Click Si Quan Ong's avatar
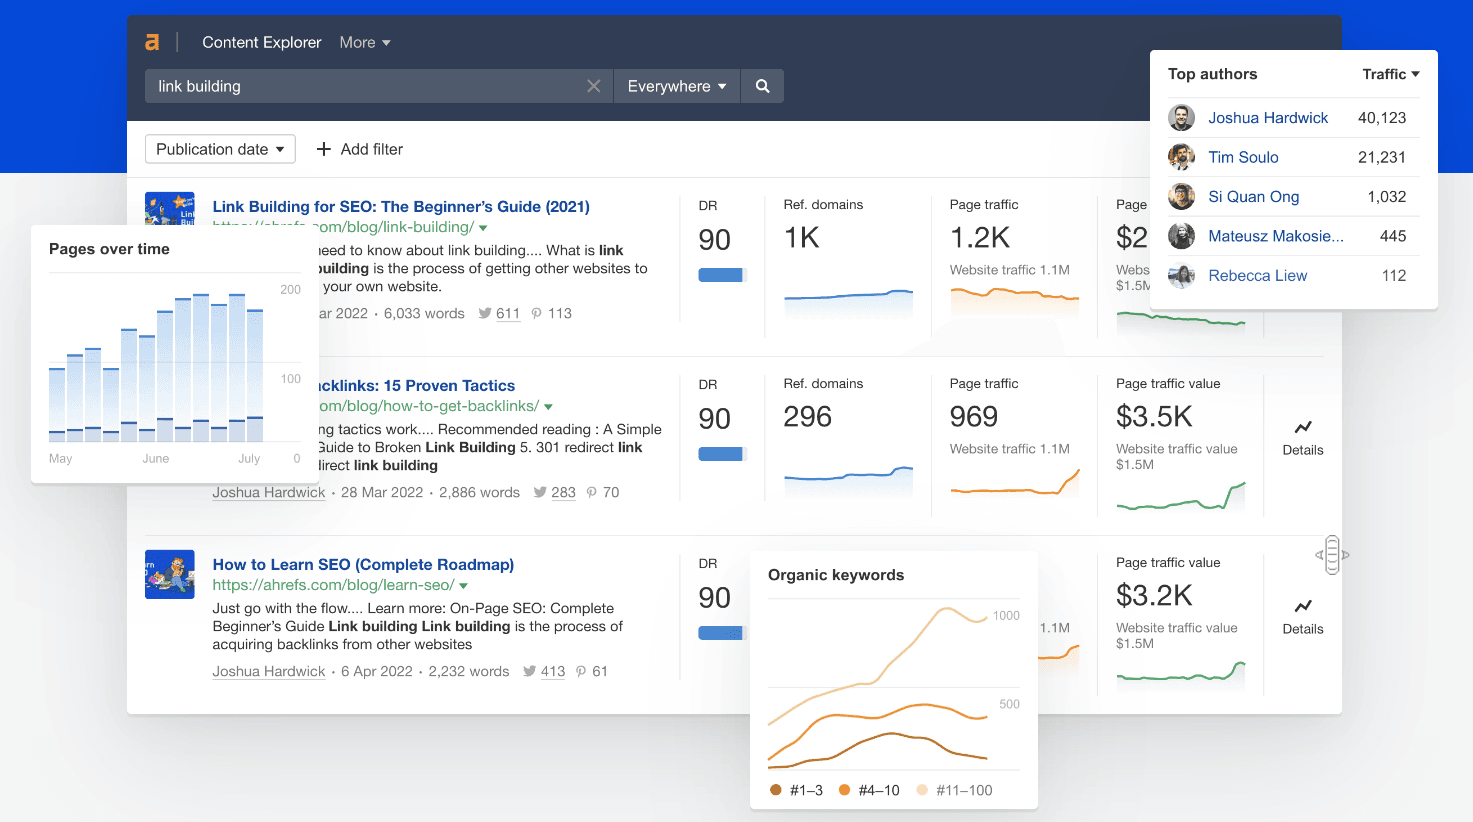The width and height of the screenshot is (1473, 822). (x=1182, y=196)
